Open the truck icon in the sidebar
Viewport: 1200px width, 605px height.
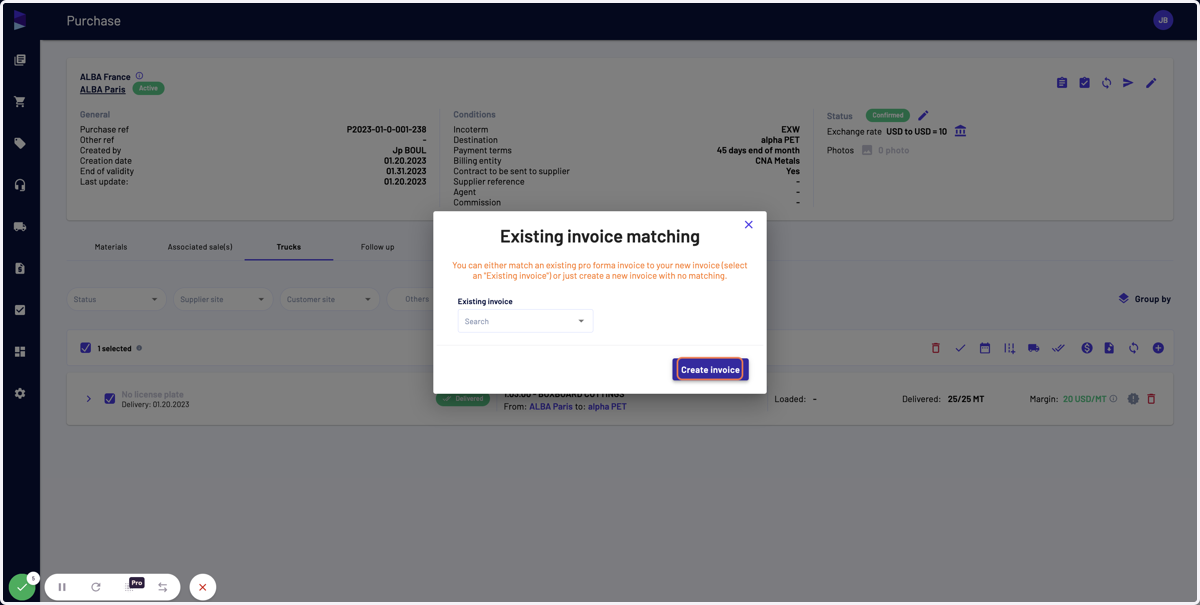click(20, 227)
